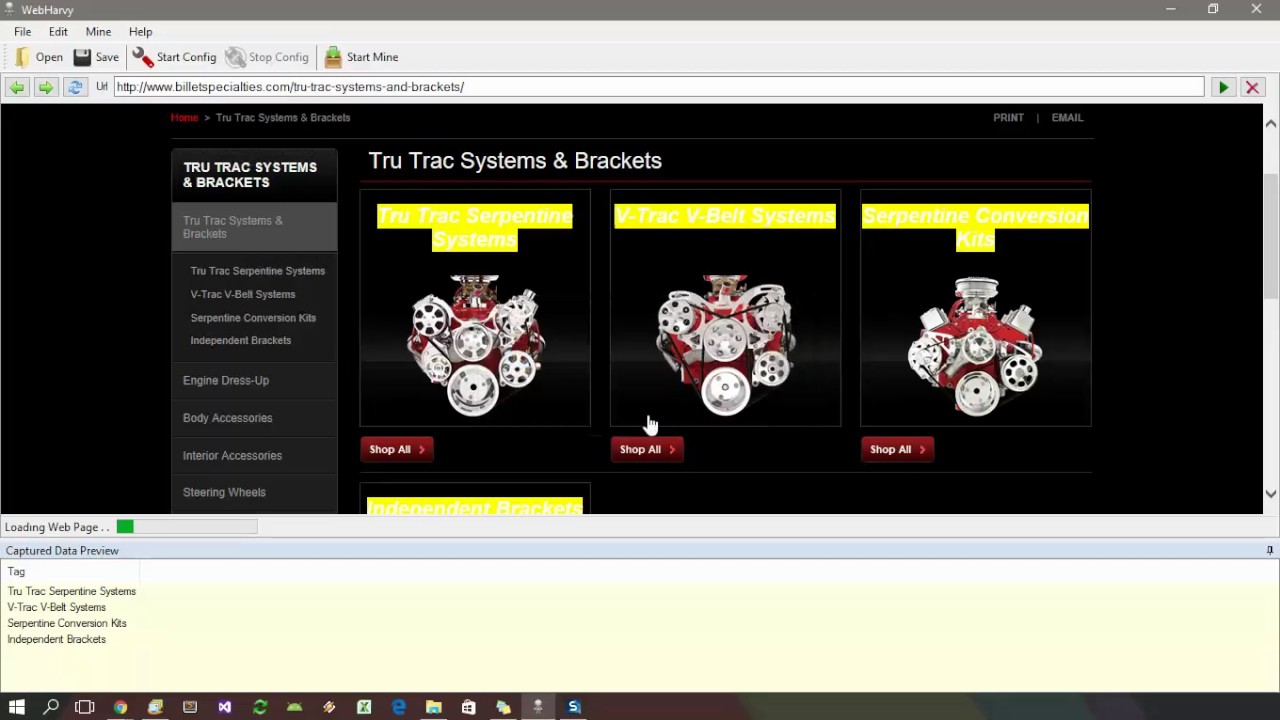Viewport: 1280px width, 720px height.
Task: Open Android Studio icon on the taskbar
Action: pyautogui.click(x=294, y=707)
